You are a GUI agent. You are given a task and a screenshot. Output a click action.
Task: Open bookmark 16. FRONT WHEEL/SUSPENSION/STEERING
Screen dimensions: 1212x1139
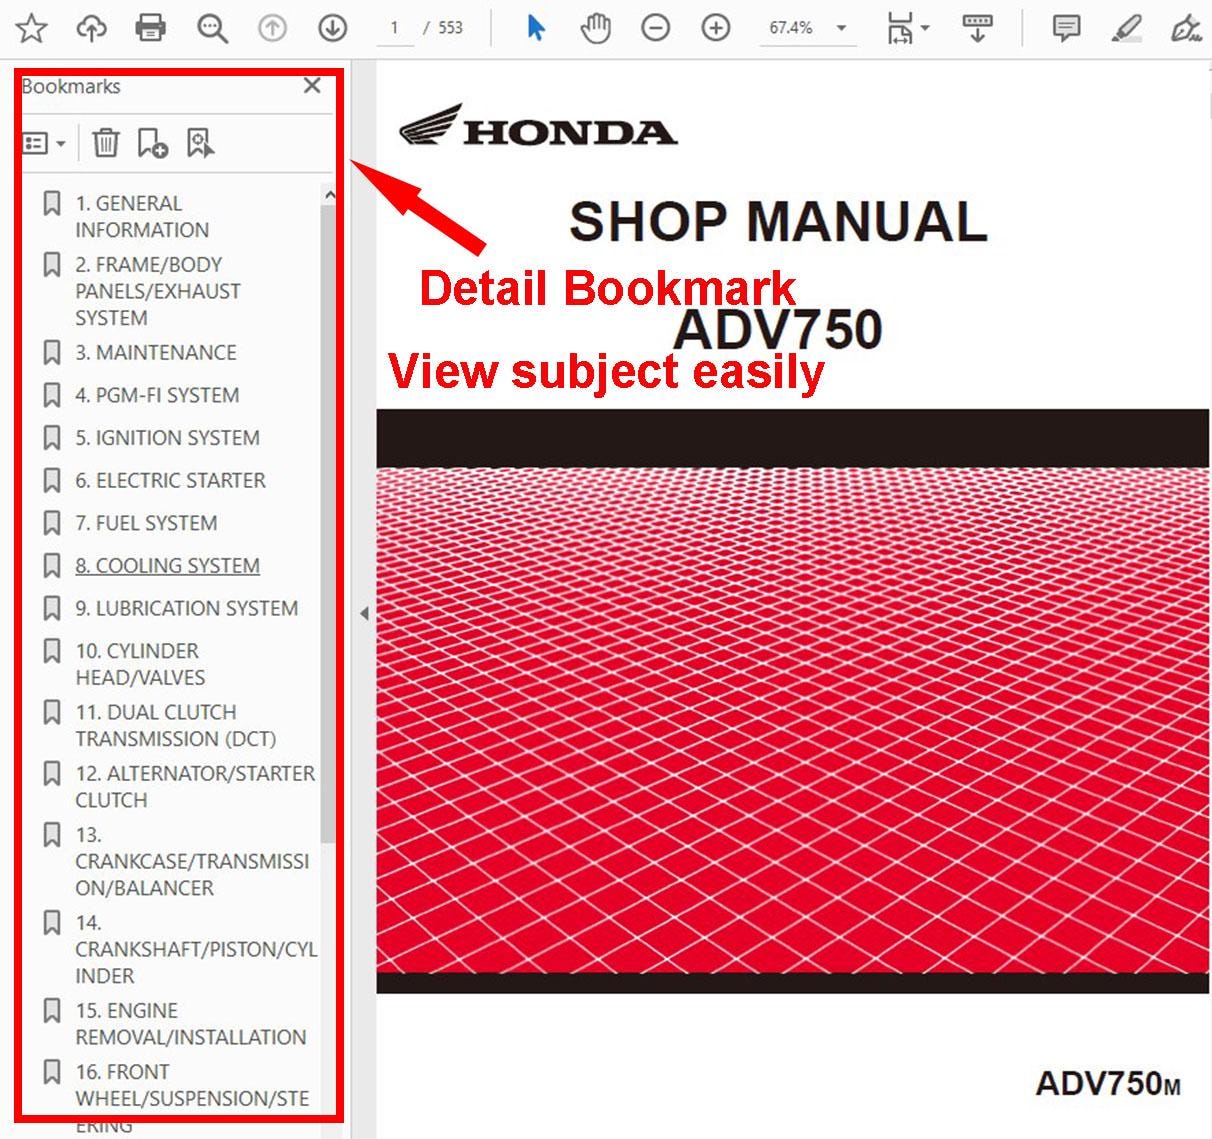click(x=192, y=1098)
